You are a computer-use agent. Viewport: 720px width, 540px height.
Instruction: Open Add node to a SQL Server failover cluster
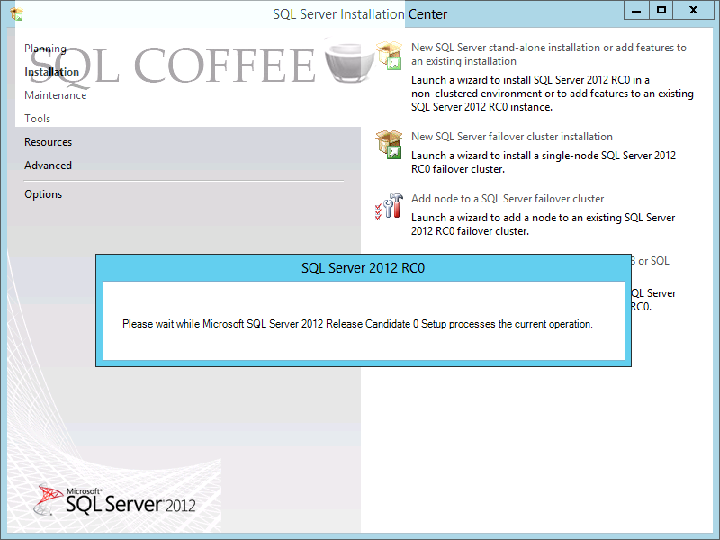click(x=507, y=198)
